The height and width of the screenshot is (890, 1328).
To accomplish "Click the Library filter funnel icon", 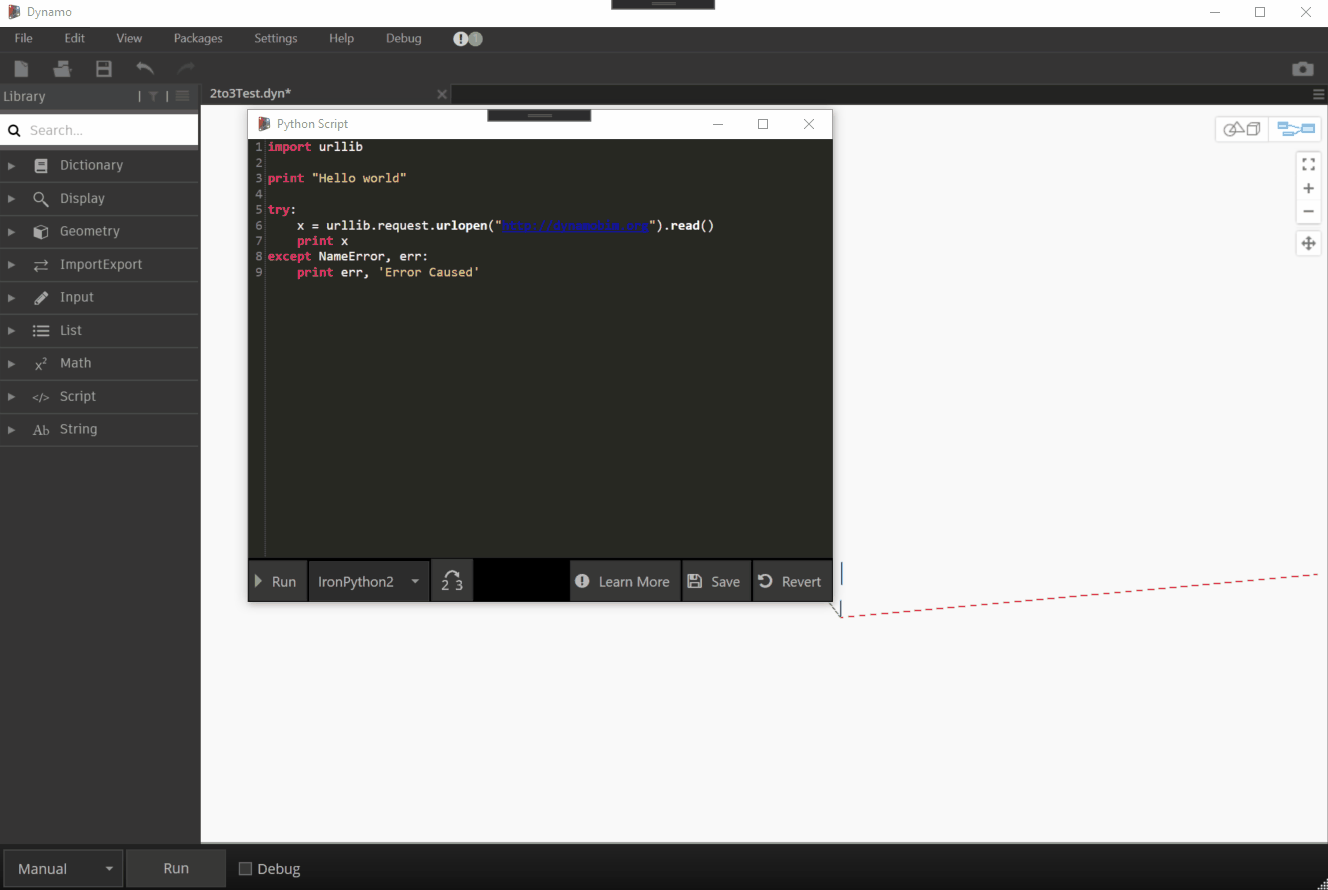I will tap(153, 96).
